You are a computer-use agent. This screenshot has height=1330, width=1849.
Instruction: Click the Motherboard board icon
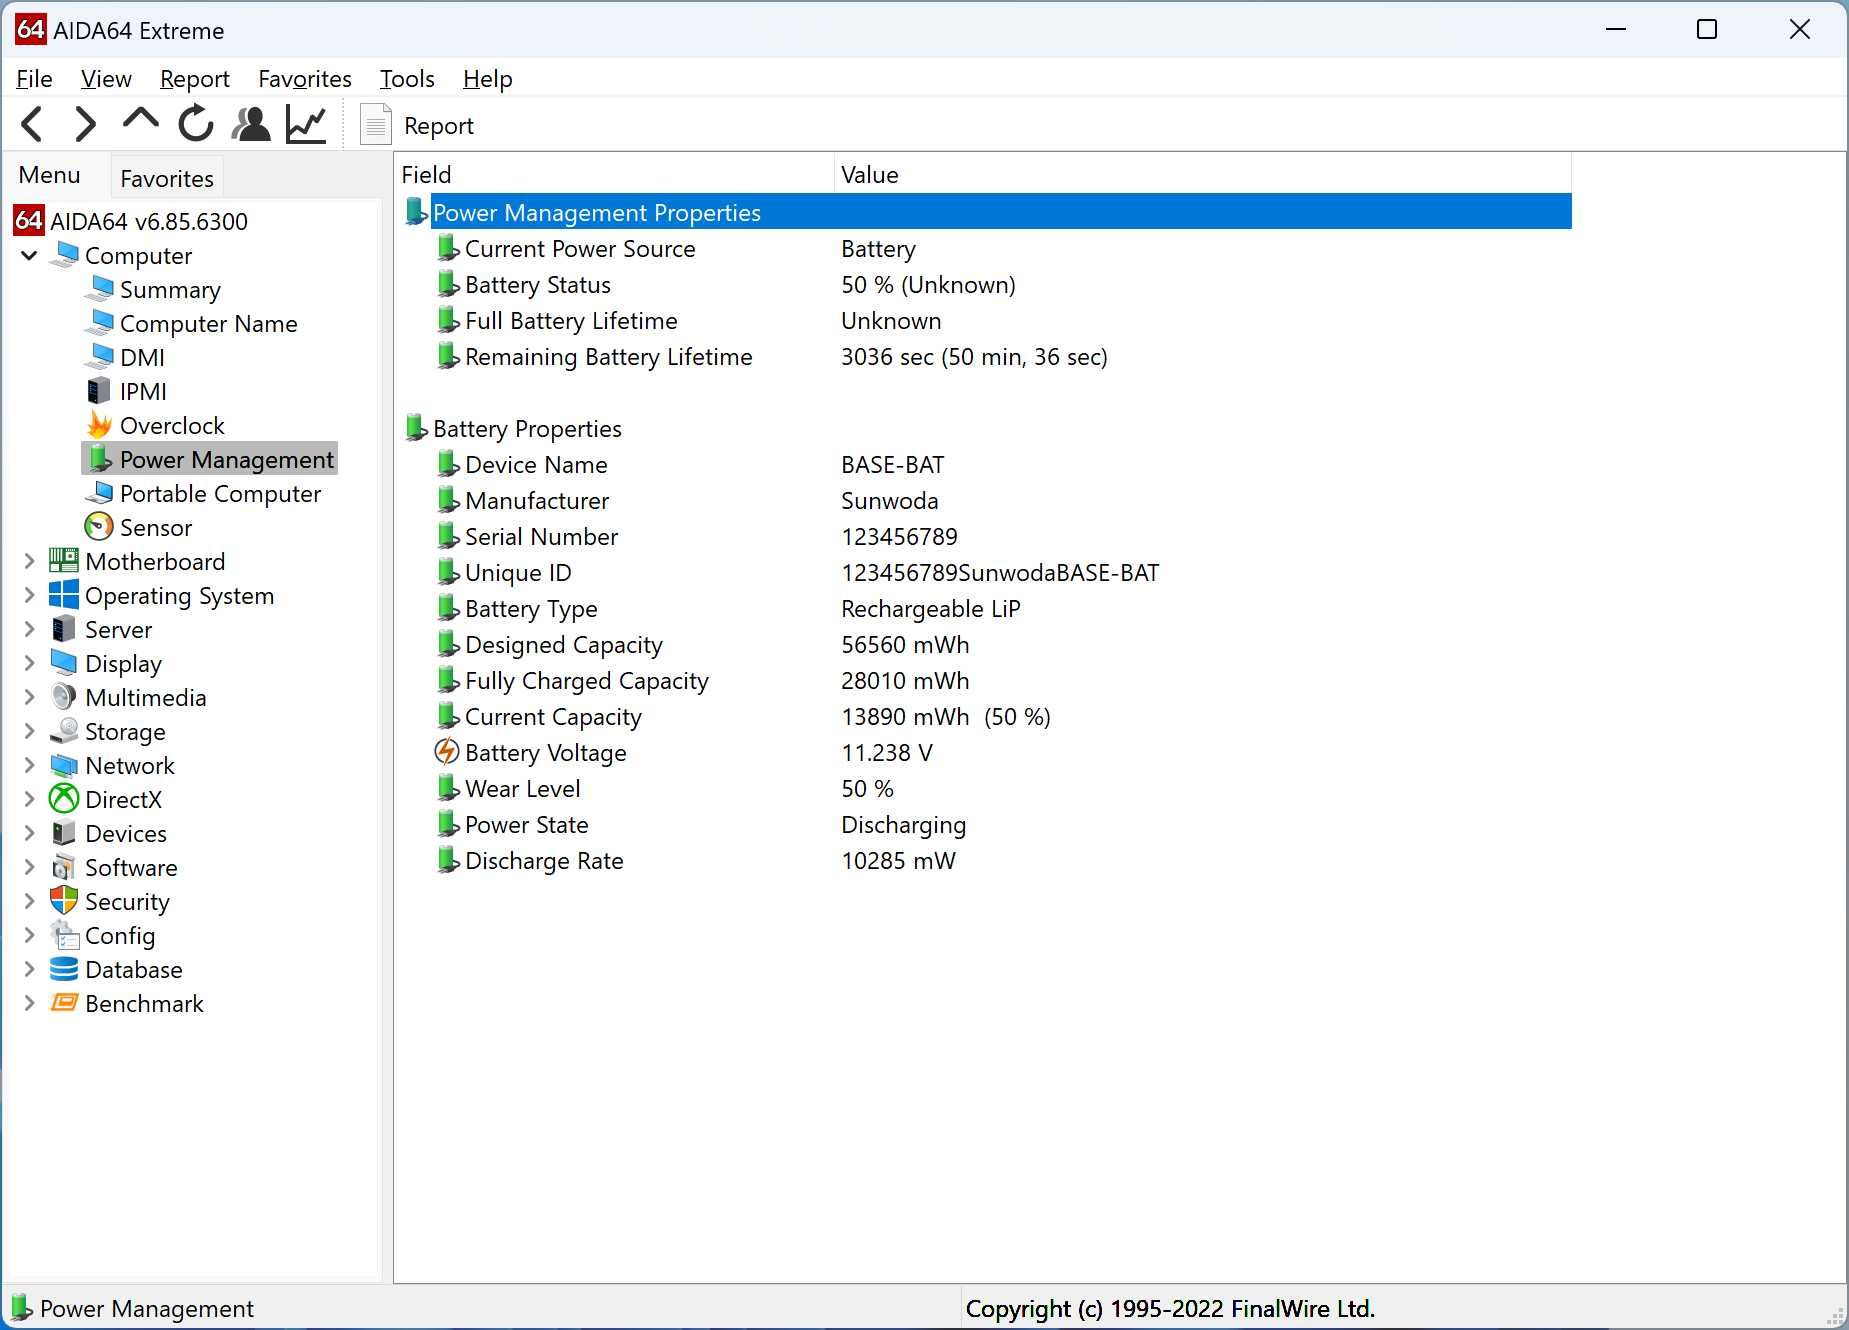click(x=64, y=561)
